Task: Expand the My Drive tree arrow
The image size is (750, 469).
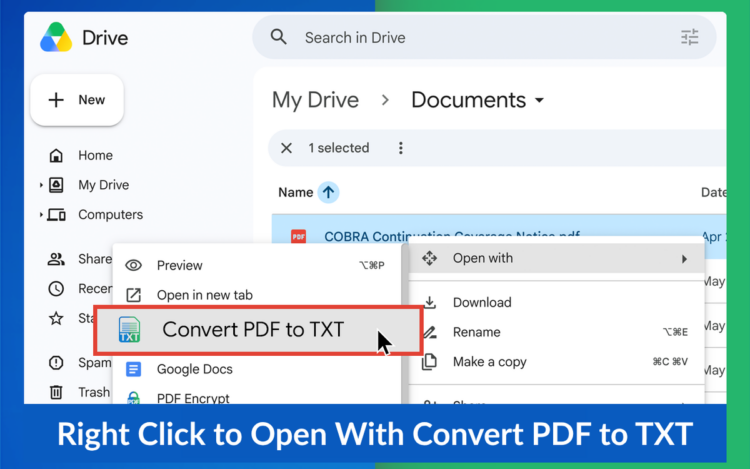Action: pos(41,185)
